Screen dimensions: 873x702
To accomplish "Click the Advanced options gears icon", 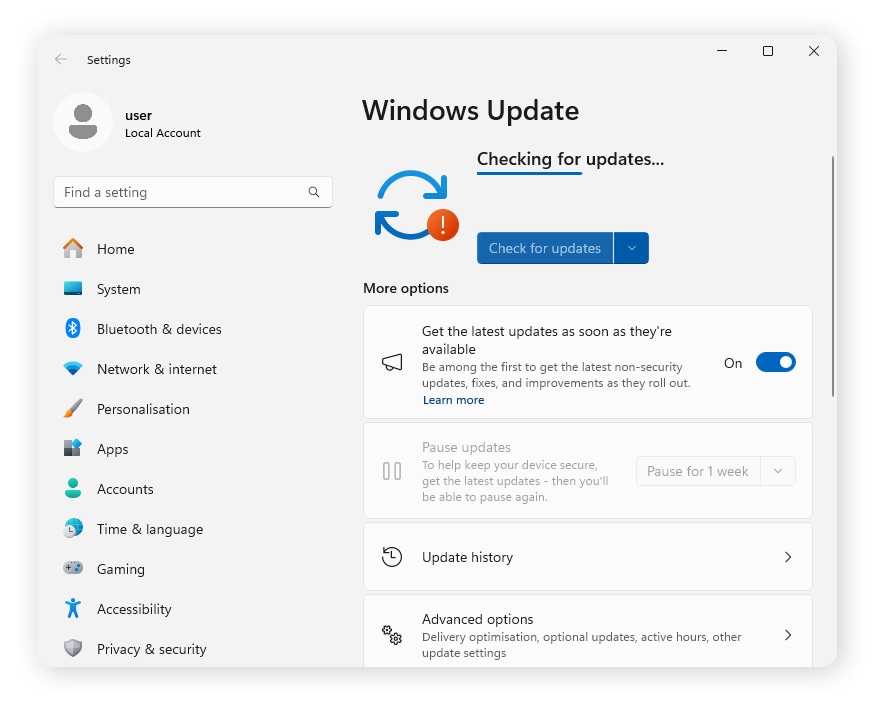I will (x=392, y=635).
